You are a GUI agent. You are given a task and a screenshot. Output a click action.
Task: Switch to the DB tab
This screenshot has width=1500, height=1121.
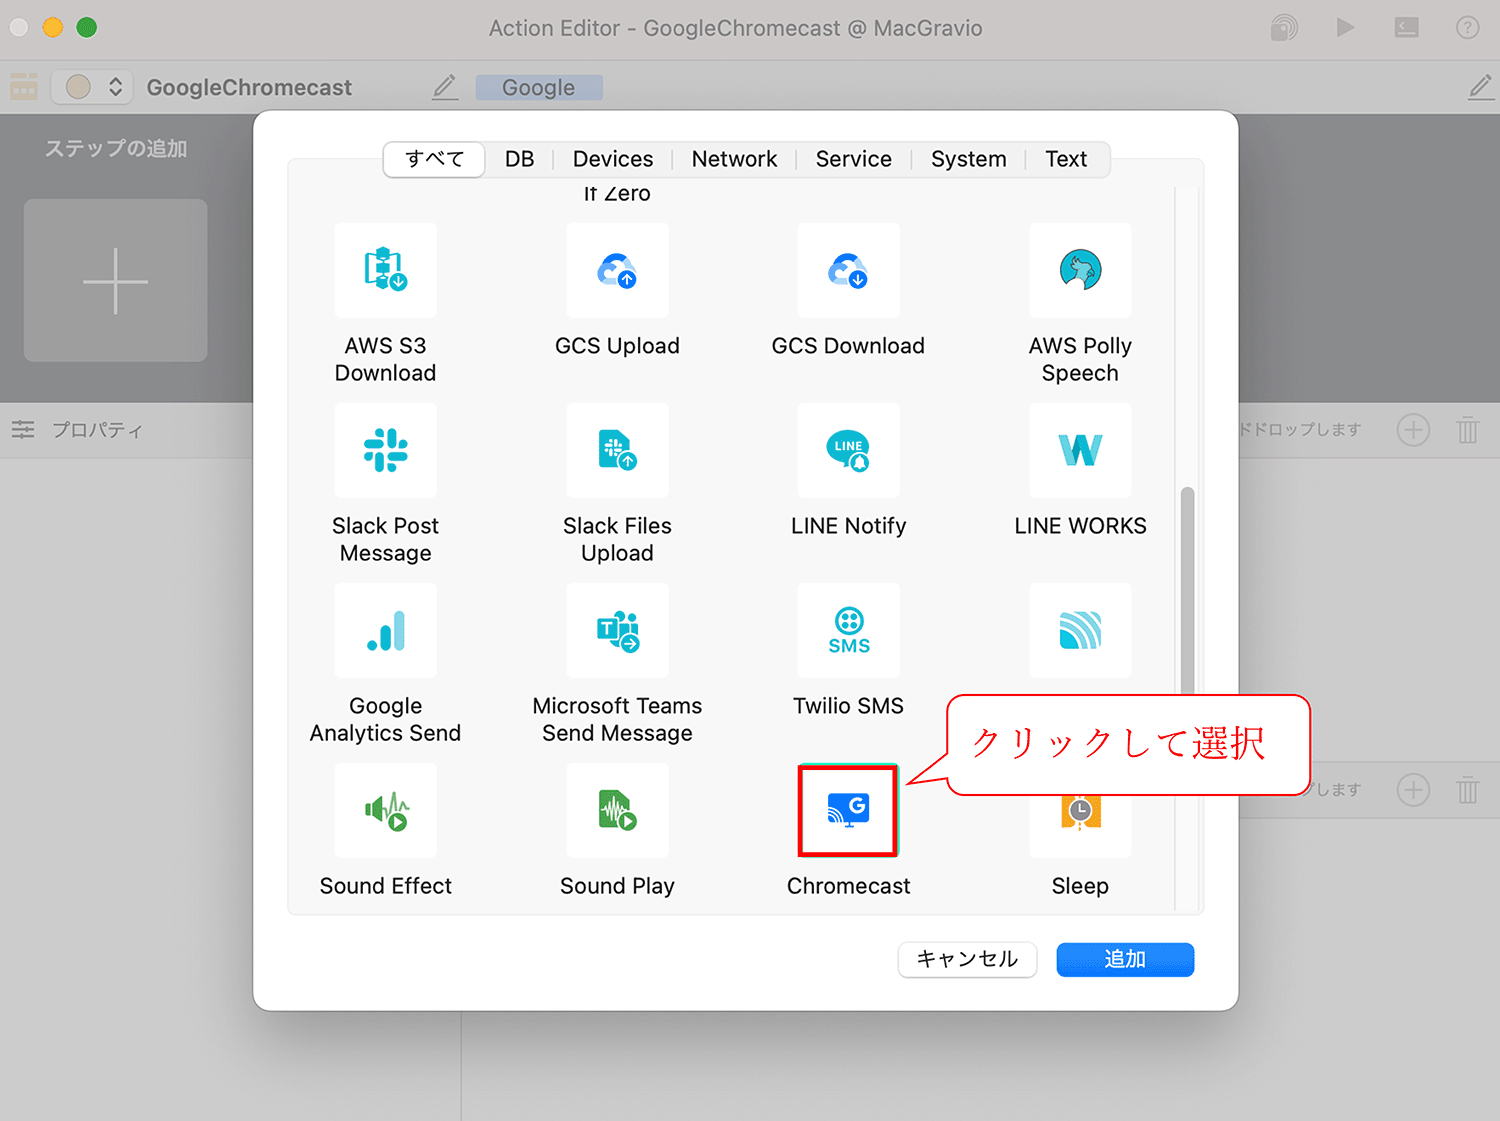[x=519, y=159]
